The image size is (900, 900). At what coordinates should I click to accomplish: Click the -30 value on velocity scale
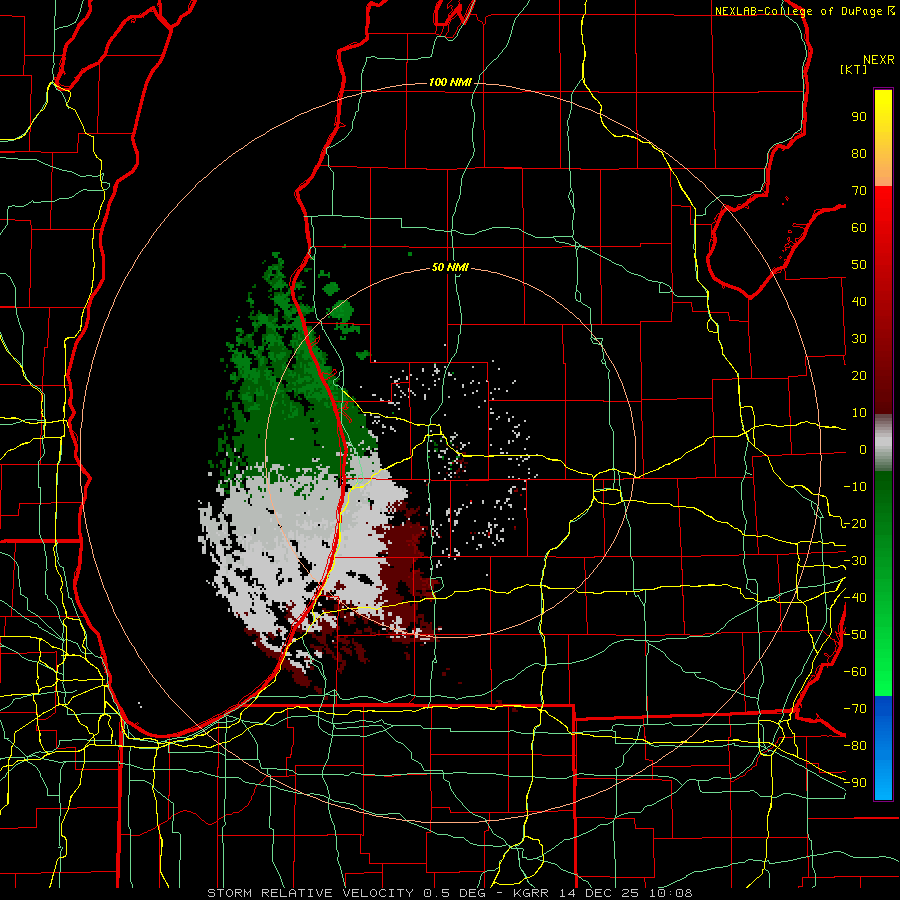[x=855, y=561]
